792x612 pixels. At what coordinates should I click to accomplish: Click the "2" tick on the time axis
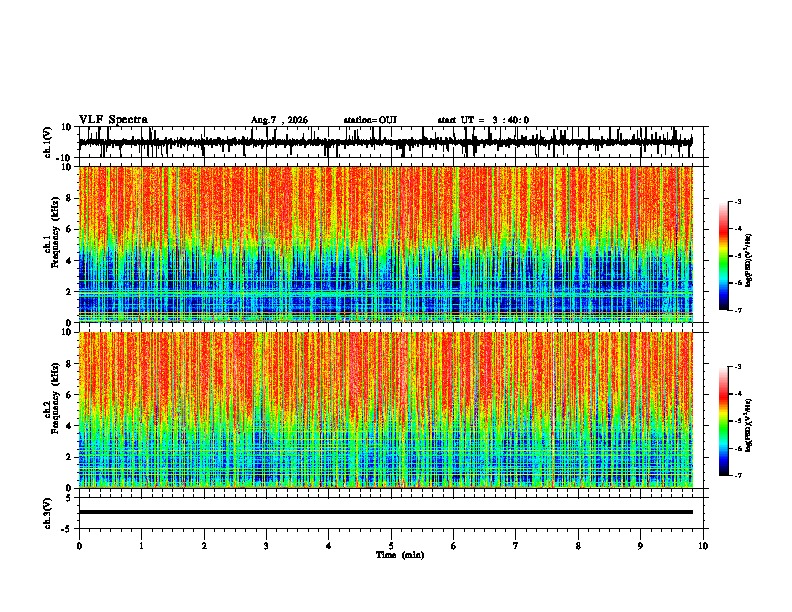204,546
